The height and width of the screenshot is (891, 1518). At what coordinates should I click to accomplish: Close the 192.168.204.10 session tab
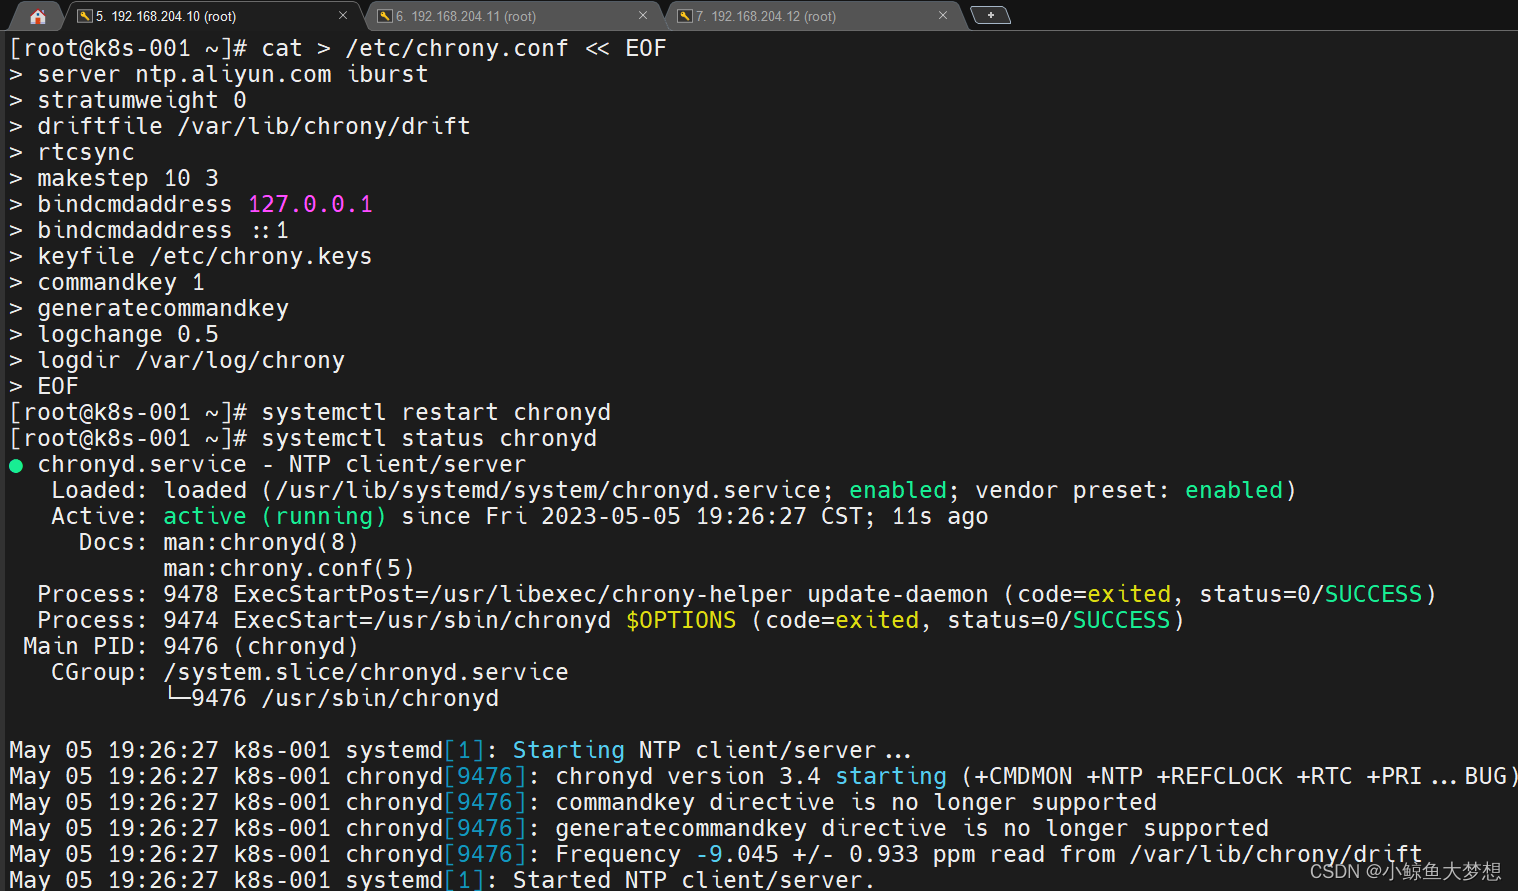(x=343, y=16)
